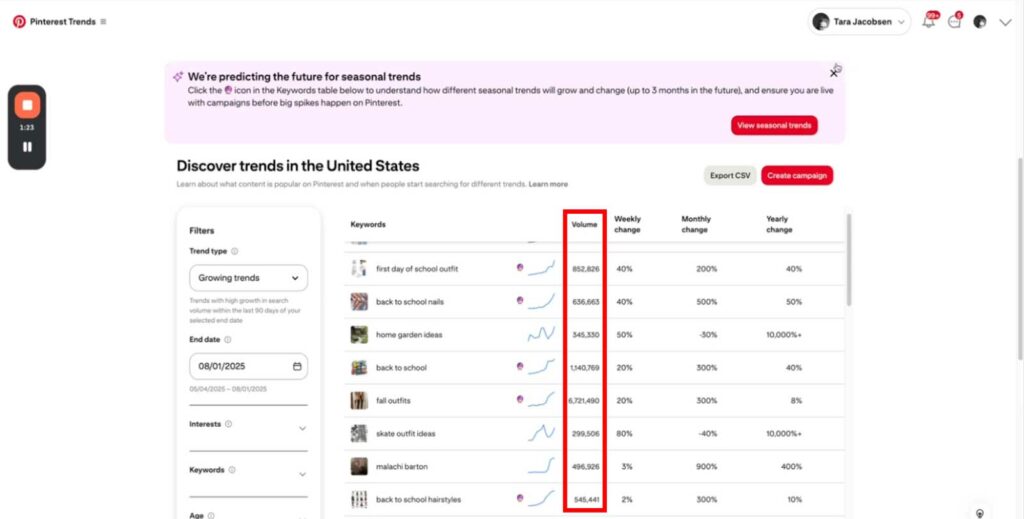Select keyword 'malachi barton'

(402, 467)
